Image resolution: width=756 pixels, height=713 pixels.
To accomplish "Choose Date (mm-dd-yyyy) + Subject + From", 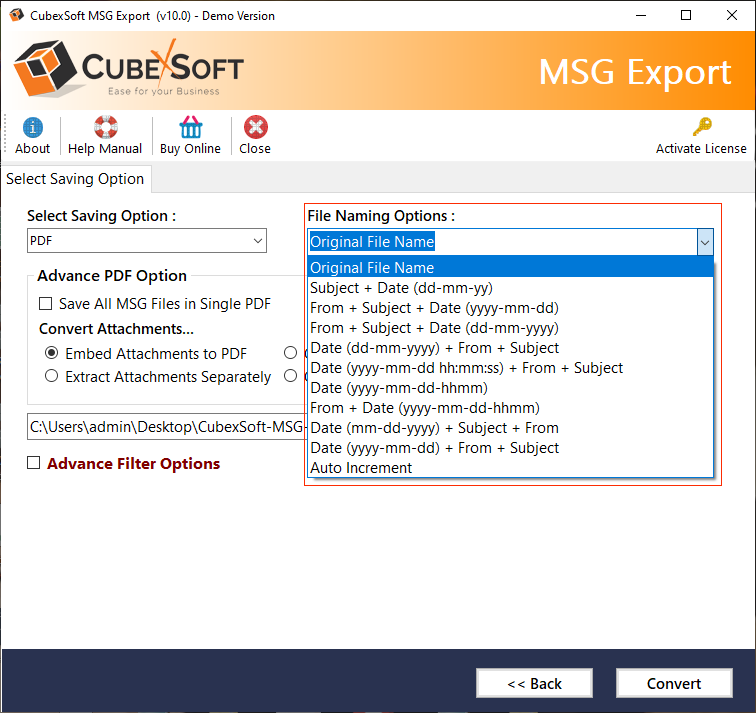I will coord(510,428).
